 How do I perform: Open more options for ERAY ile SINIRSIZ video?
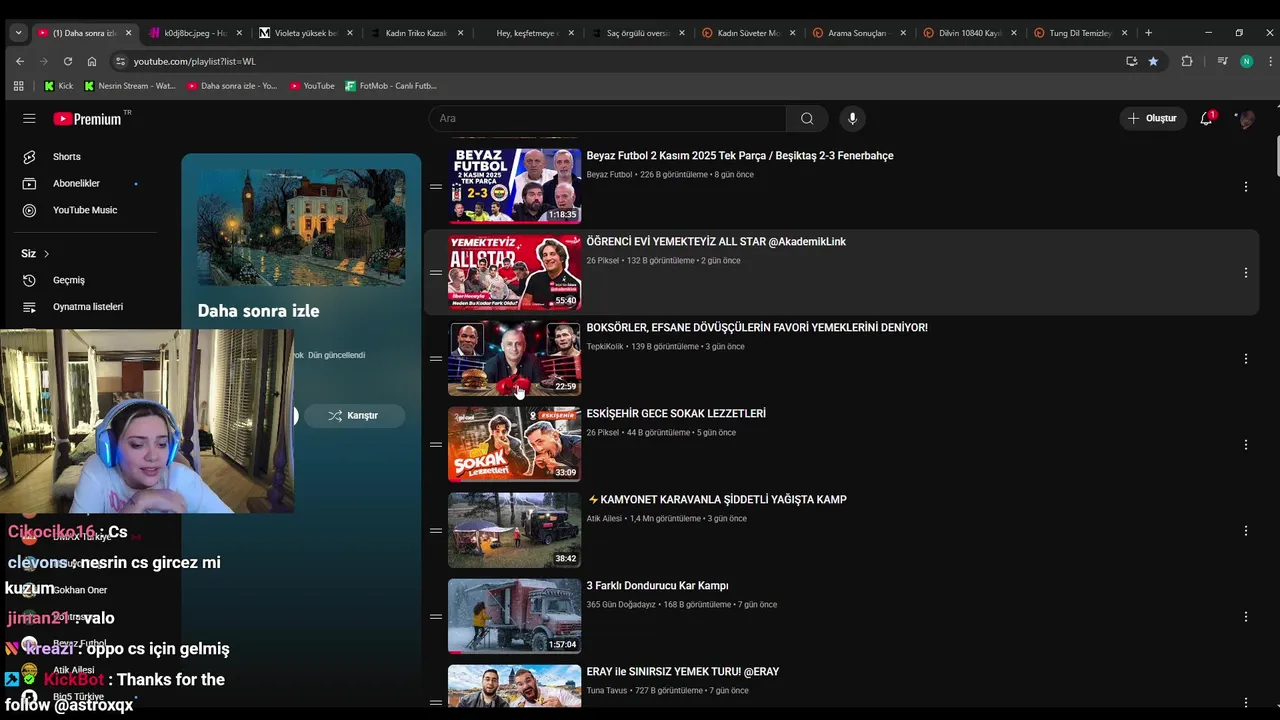pyautogui.click(x=1246, y=703)
